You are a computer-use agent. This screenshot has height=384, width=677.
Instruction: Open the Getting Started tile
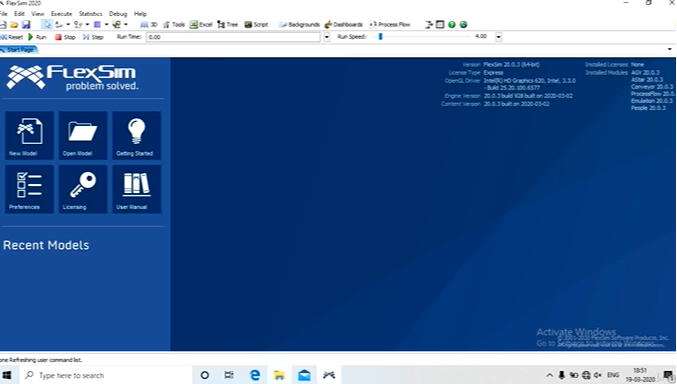click(136, 135)
